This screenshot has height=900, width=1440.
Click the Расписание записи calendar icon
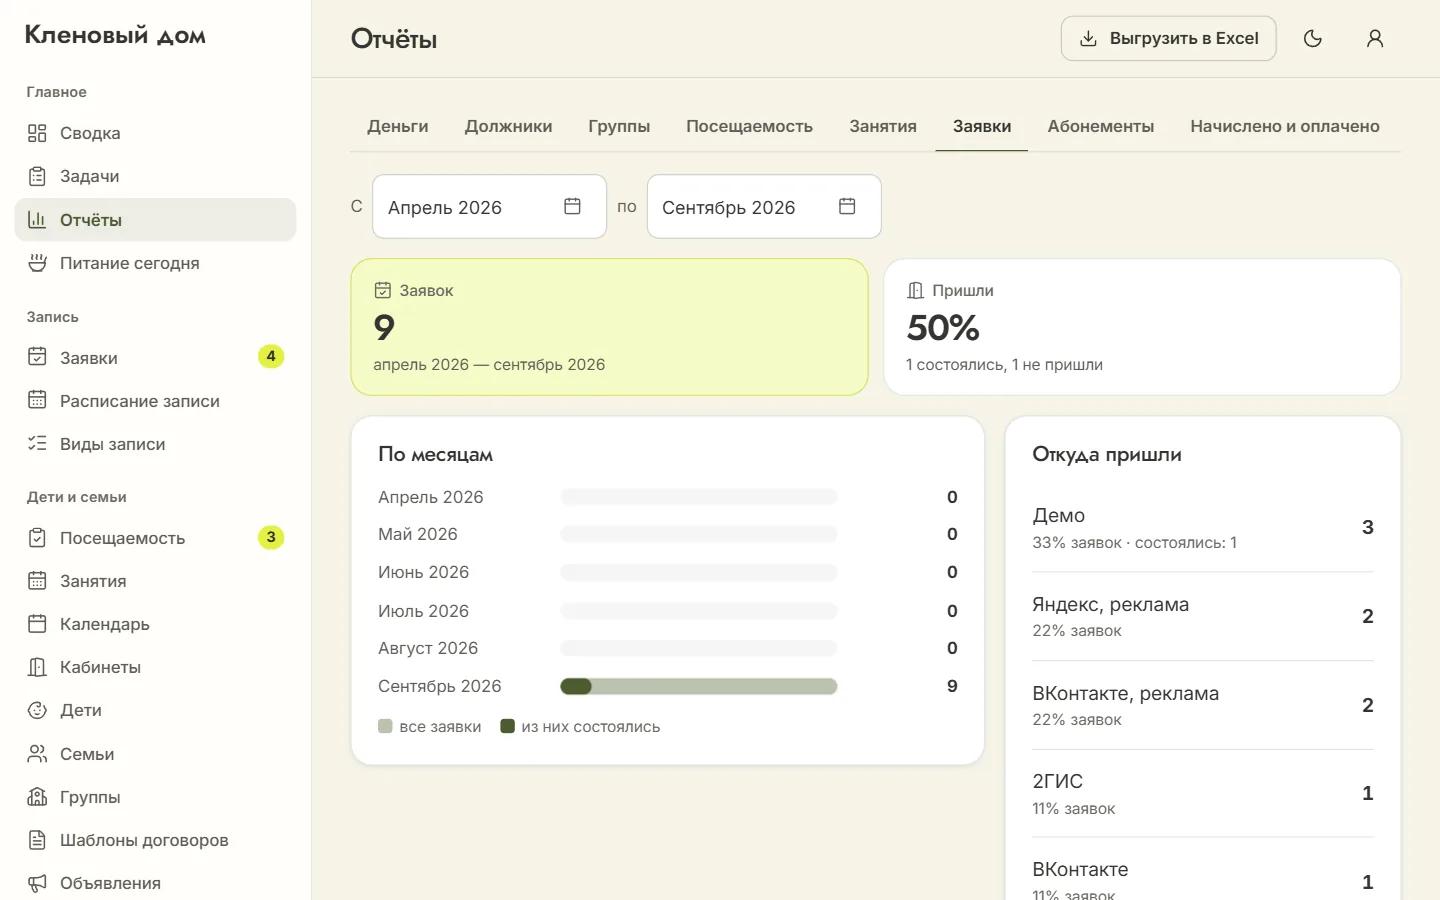point(37,400)
